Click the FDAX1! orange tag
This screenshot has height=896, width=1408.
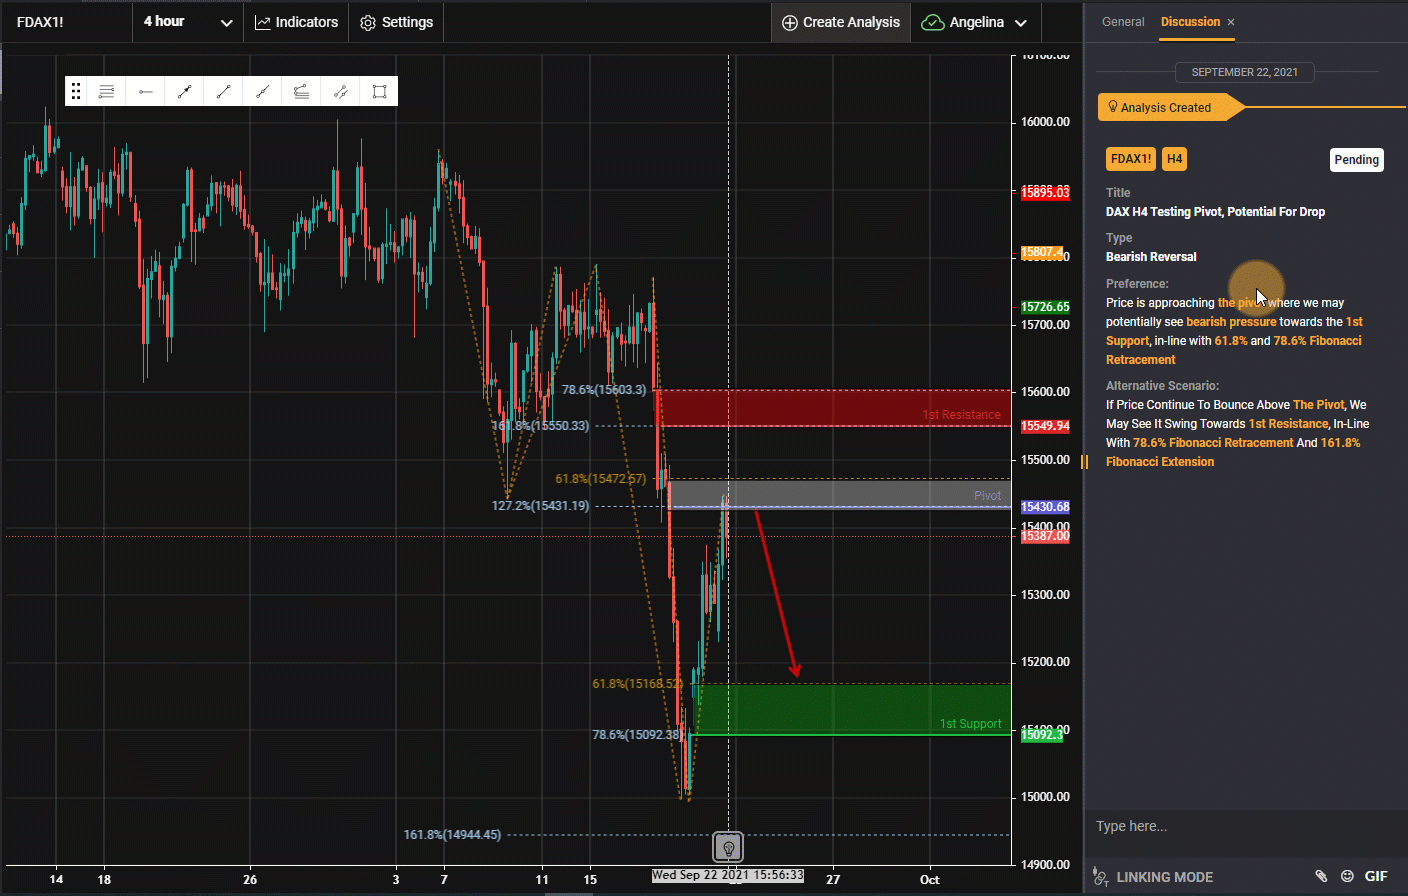pyautogui.click(x=1131, y=159)
